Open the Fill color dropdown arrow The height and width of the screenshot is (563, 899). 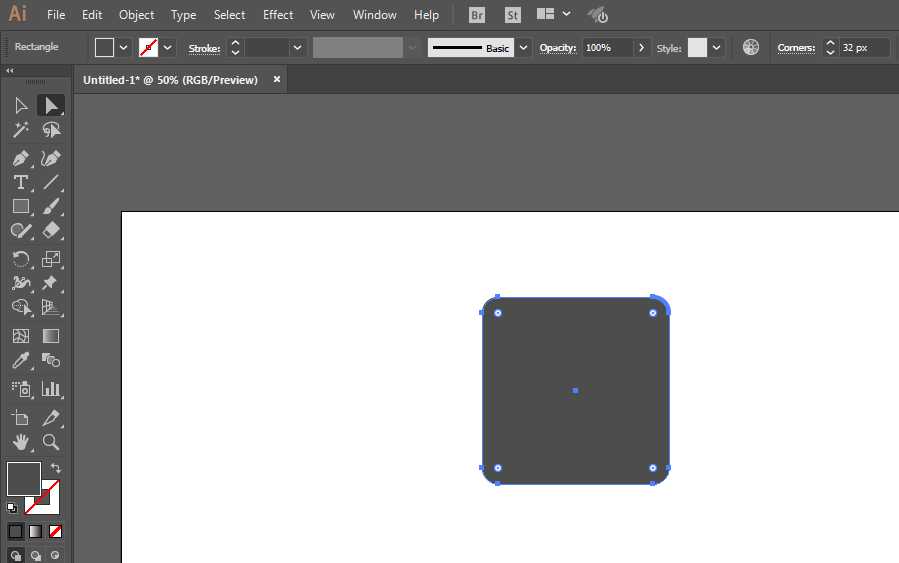124,47
